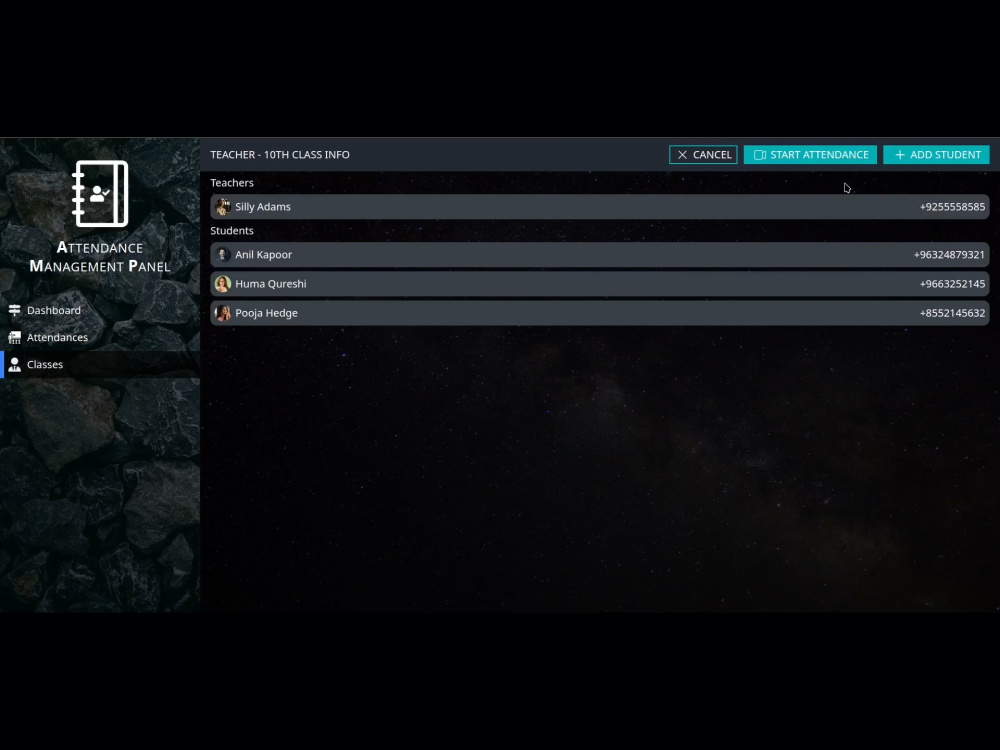Click phone number +96324879321

[x=949, y=254]
